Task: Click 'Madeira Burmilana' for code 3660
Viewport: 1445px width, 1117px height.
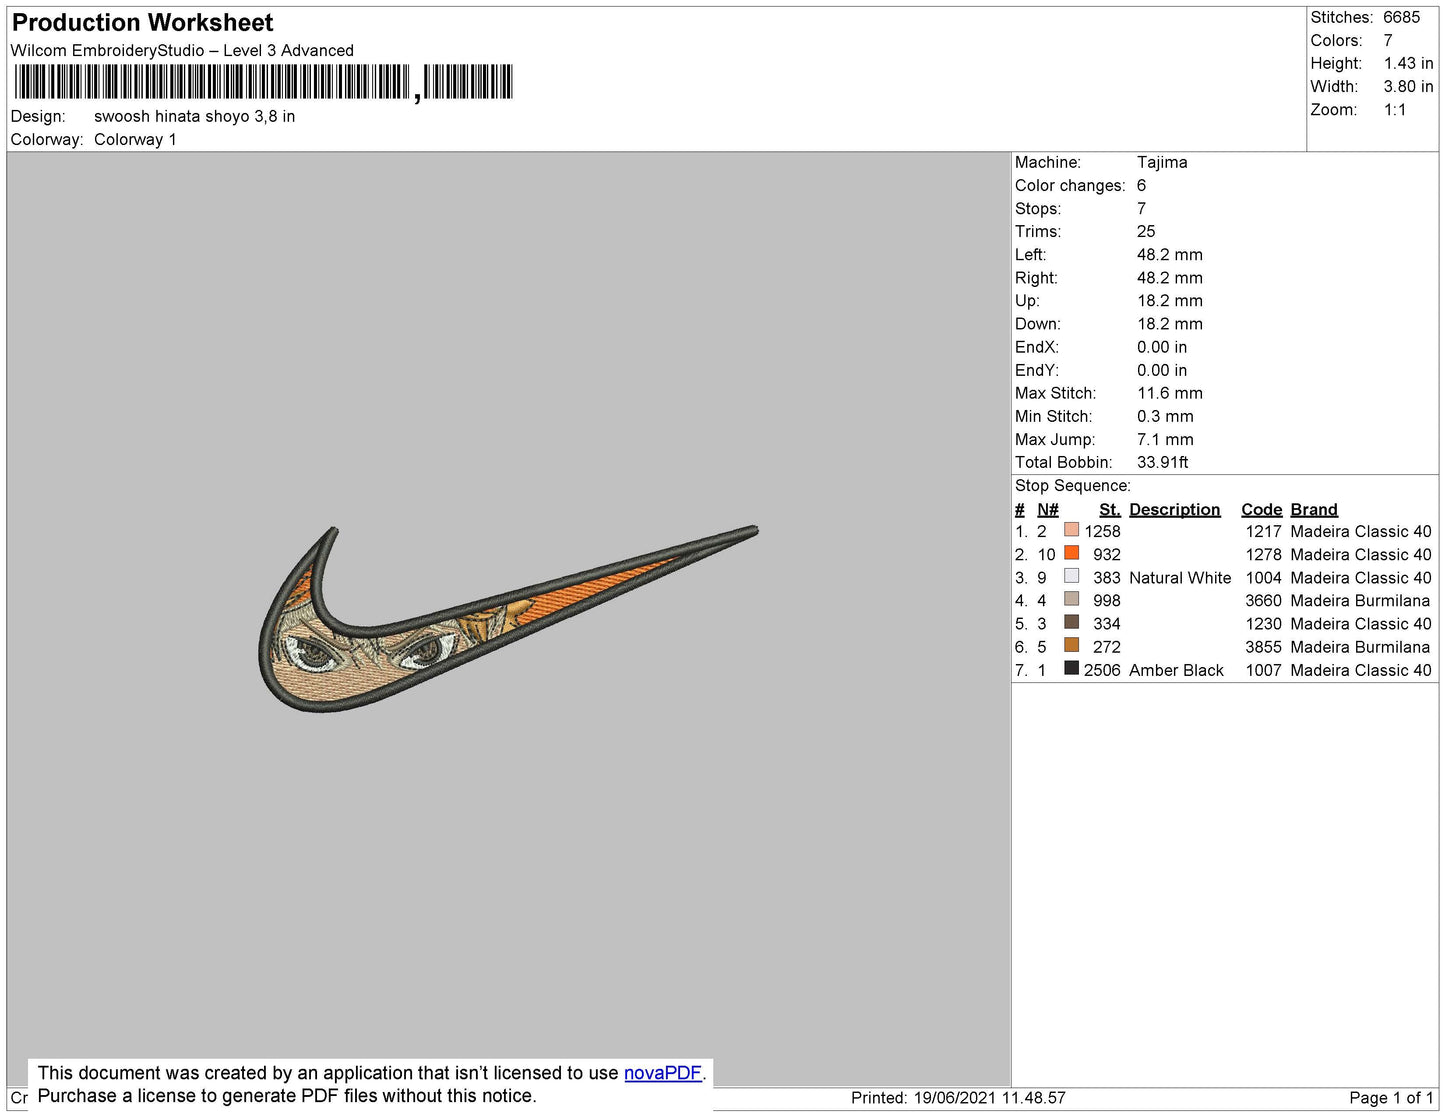Action: pos(1360,600)
